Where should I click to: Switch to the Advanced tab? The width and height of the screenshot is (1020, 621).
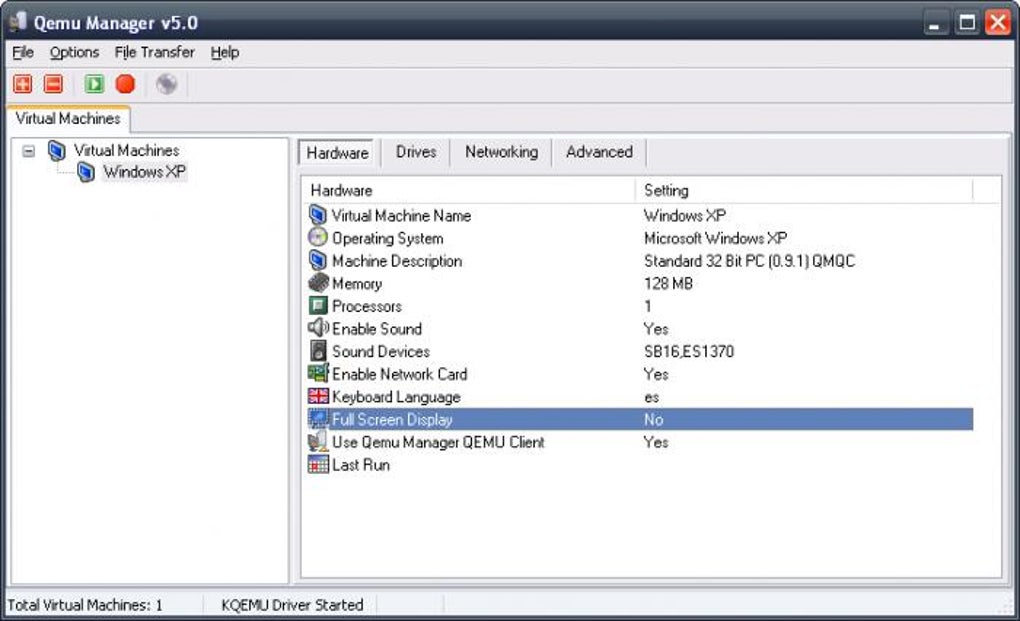599,152
